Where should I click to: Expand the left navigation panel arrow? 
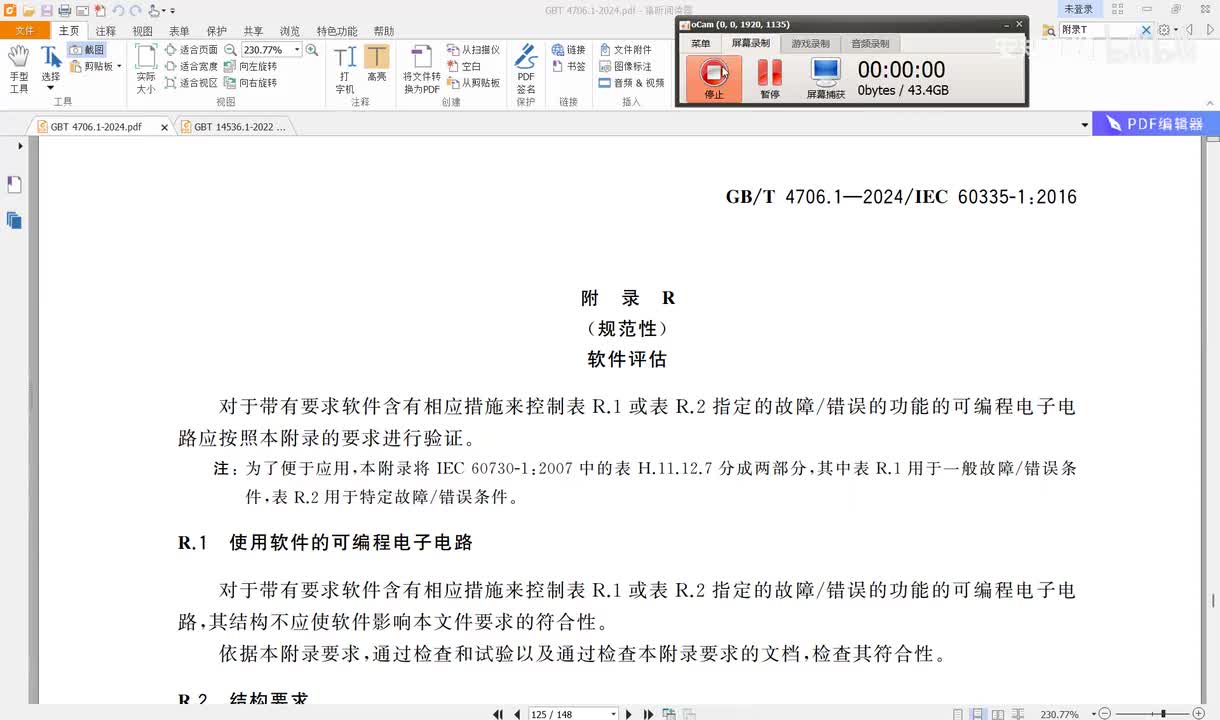[19, 146]
